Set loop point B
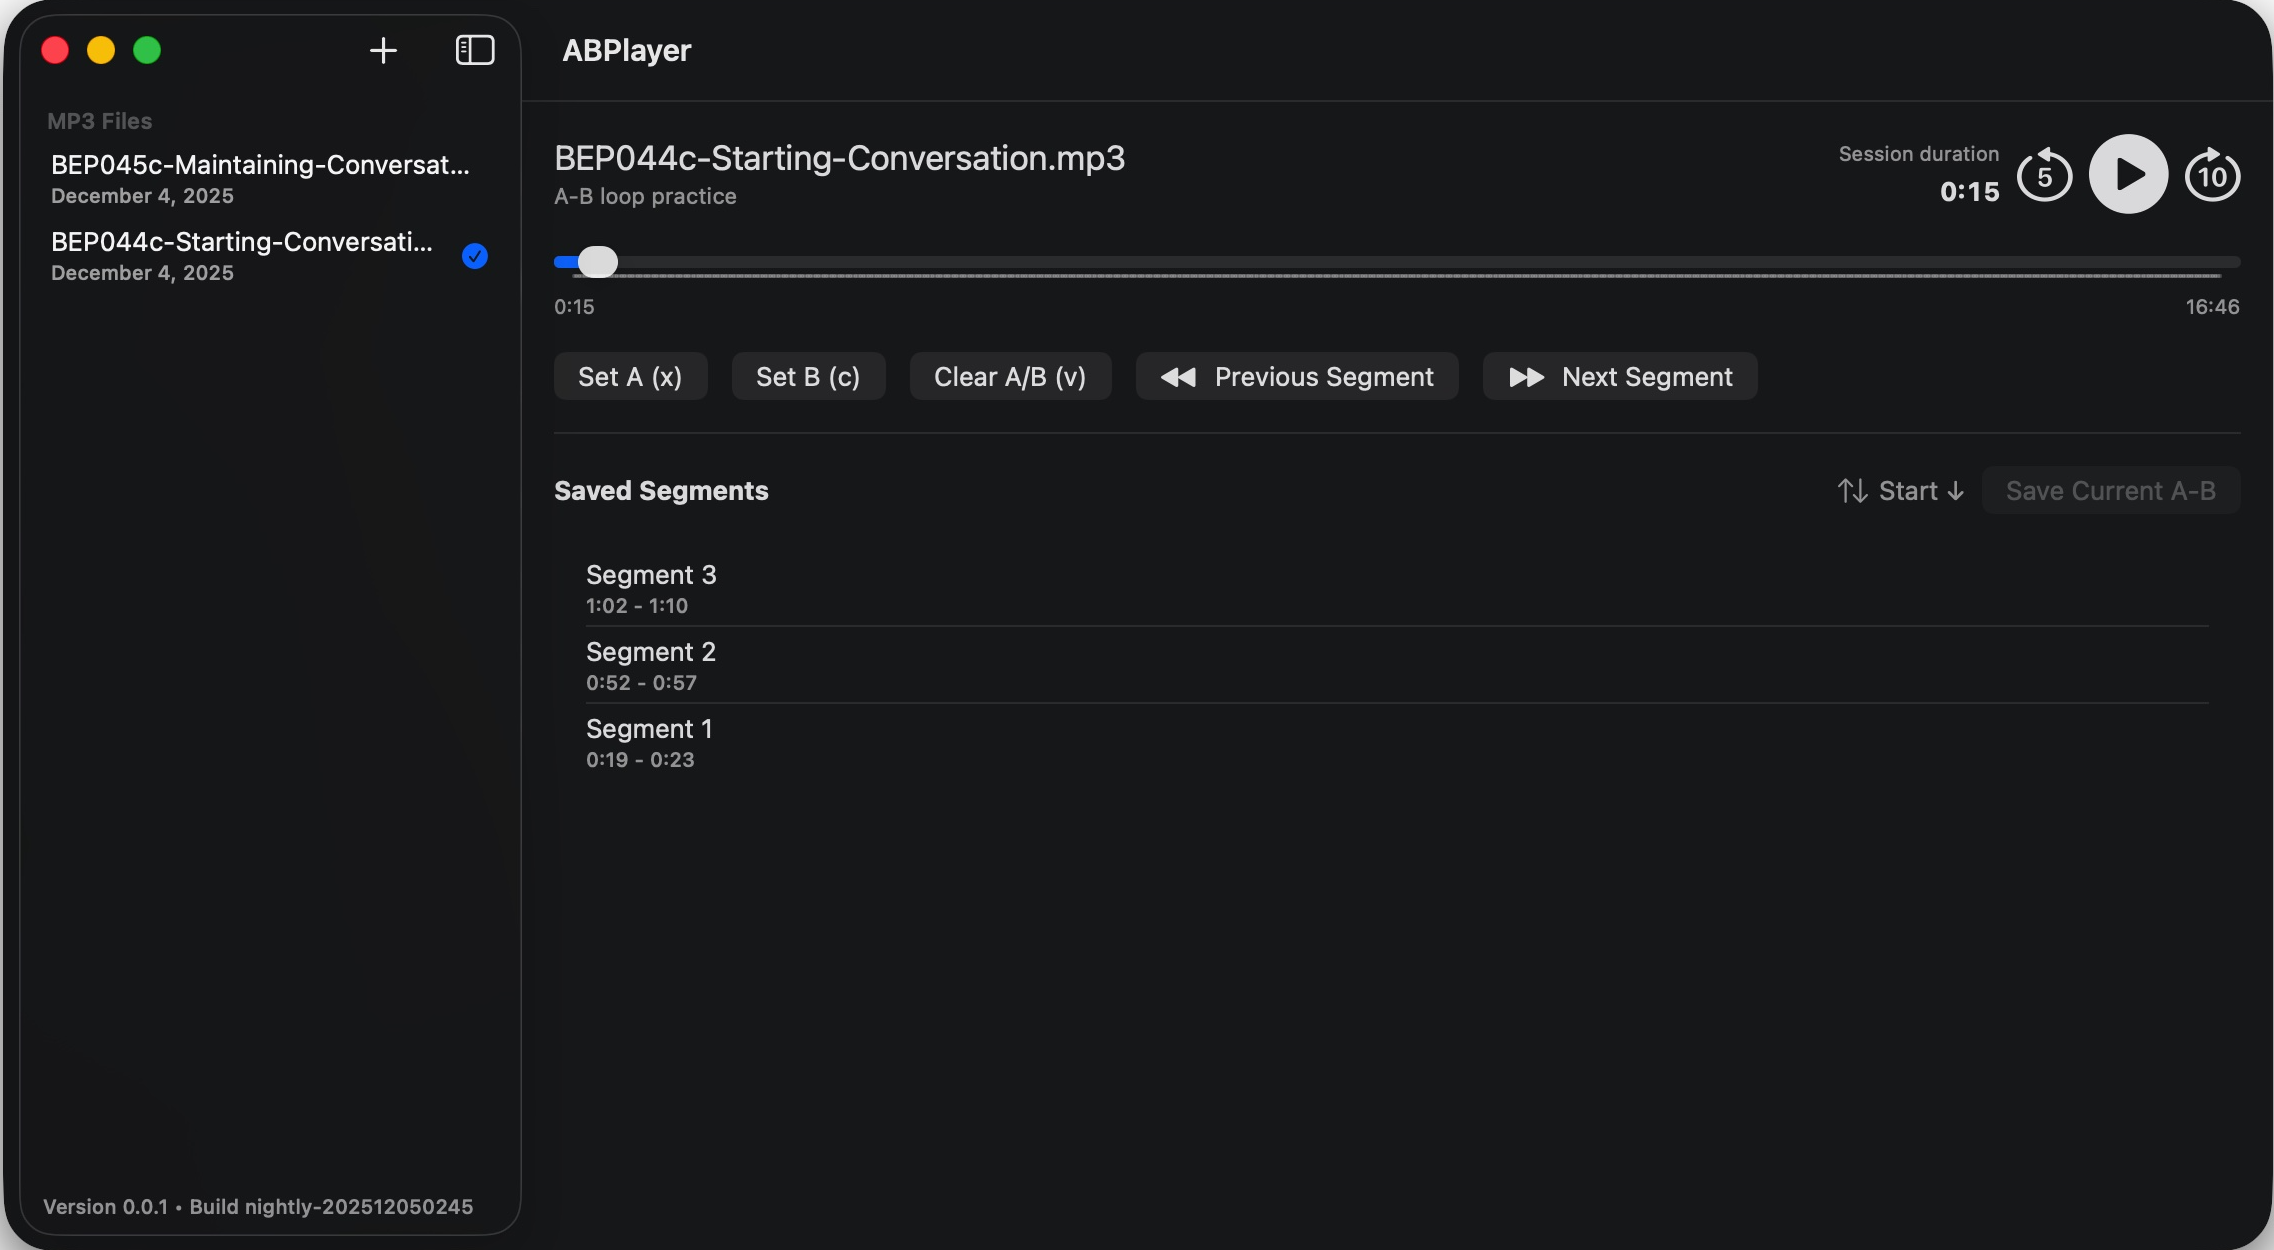The image size is (2274, 1250). click(x=808, y=376)
